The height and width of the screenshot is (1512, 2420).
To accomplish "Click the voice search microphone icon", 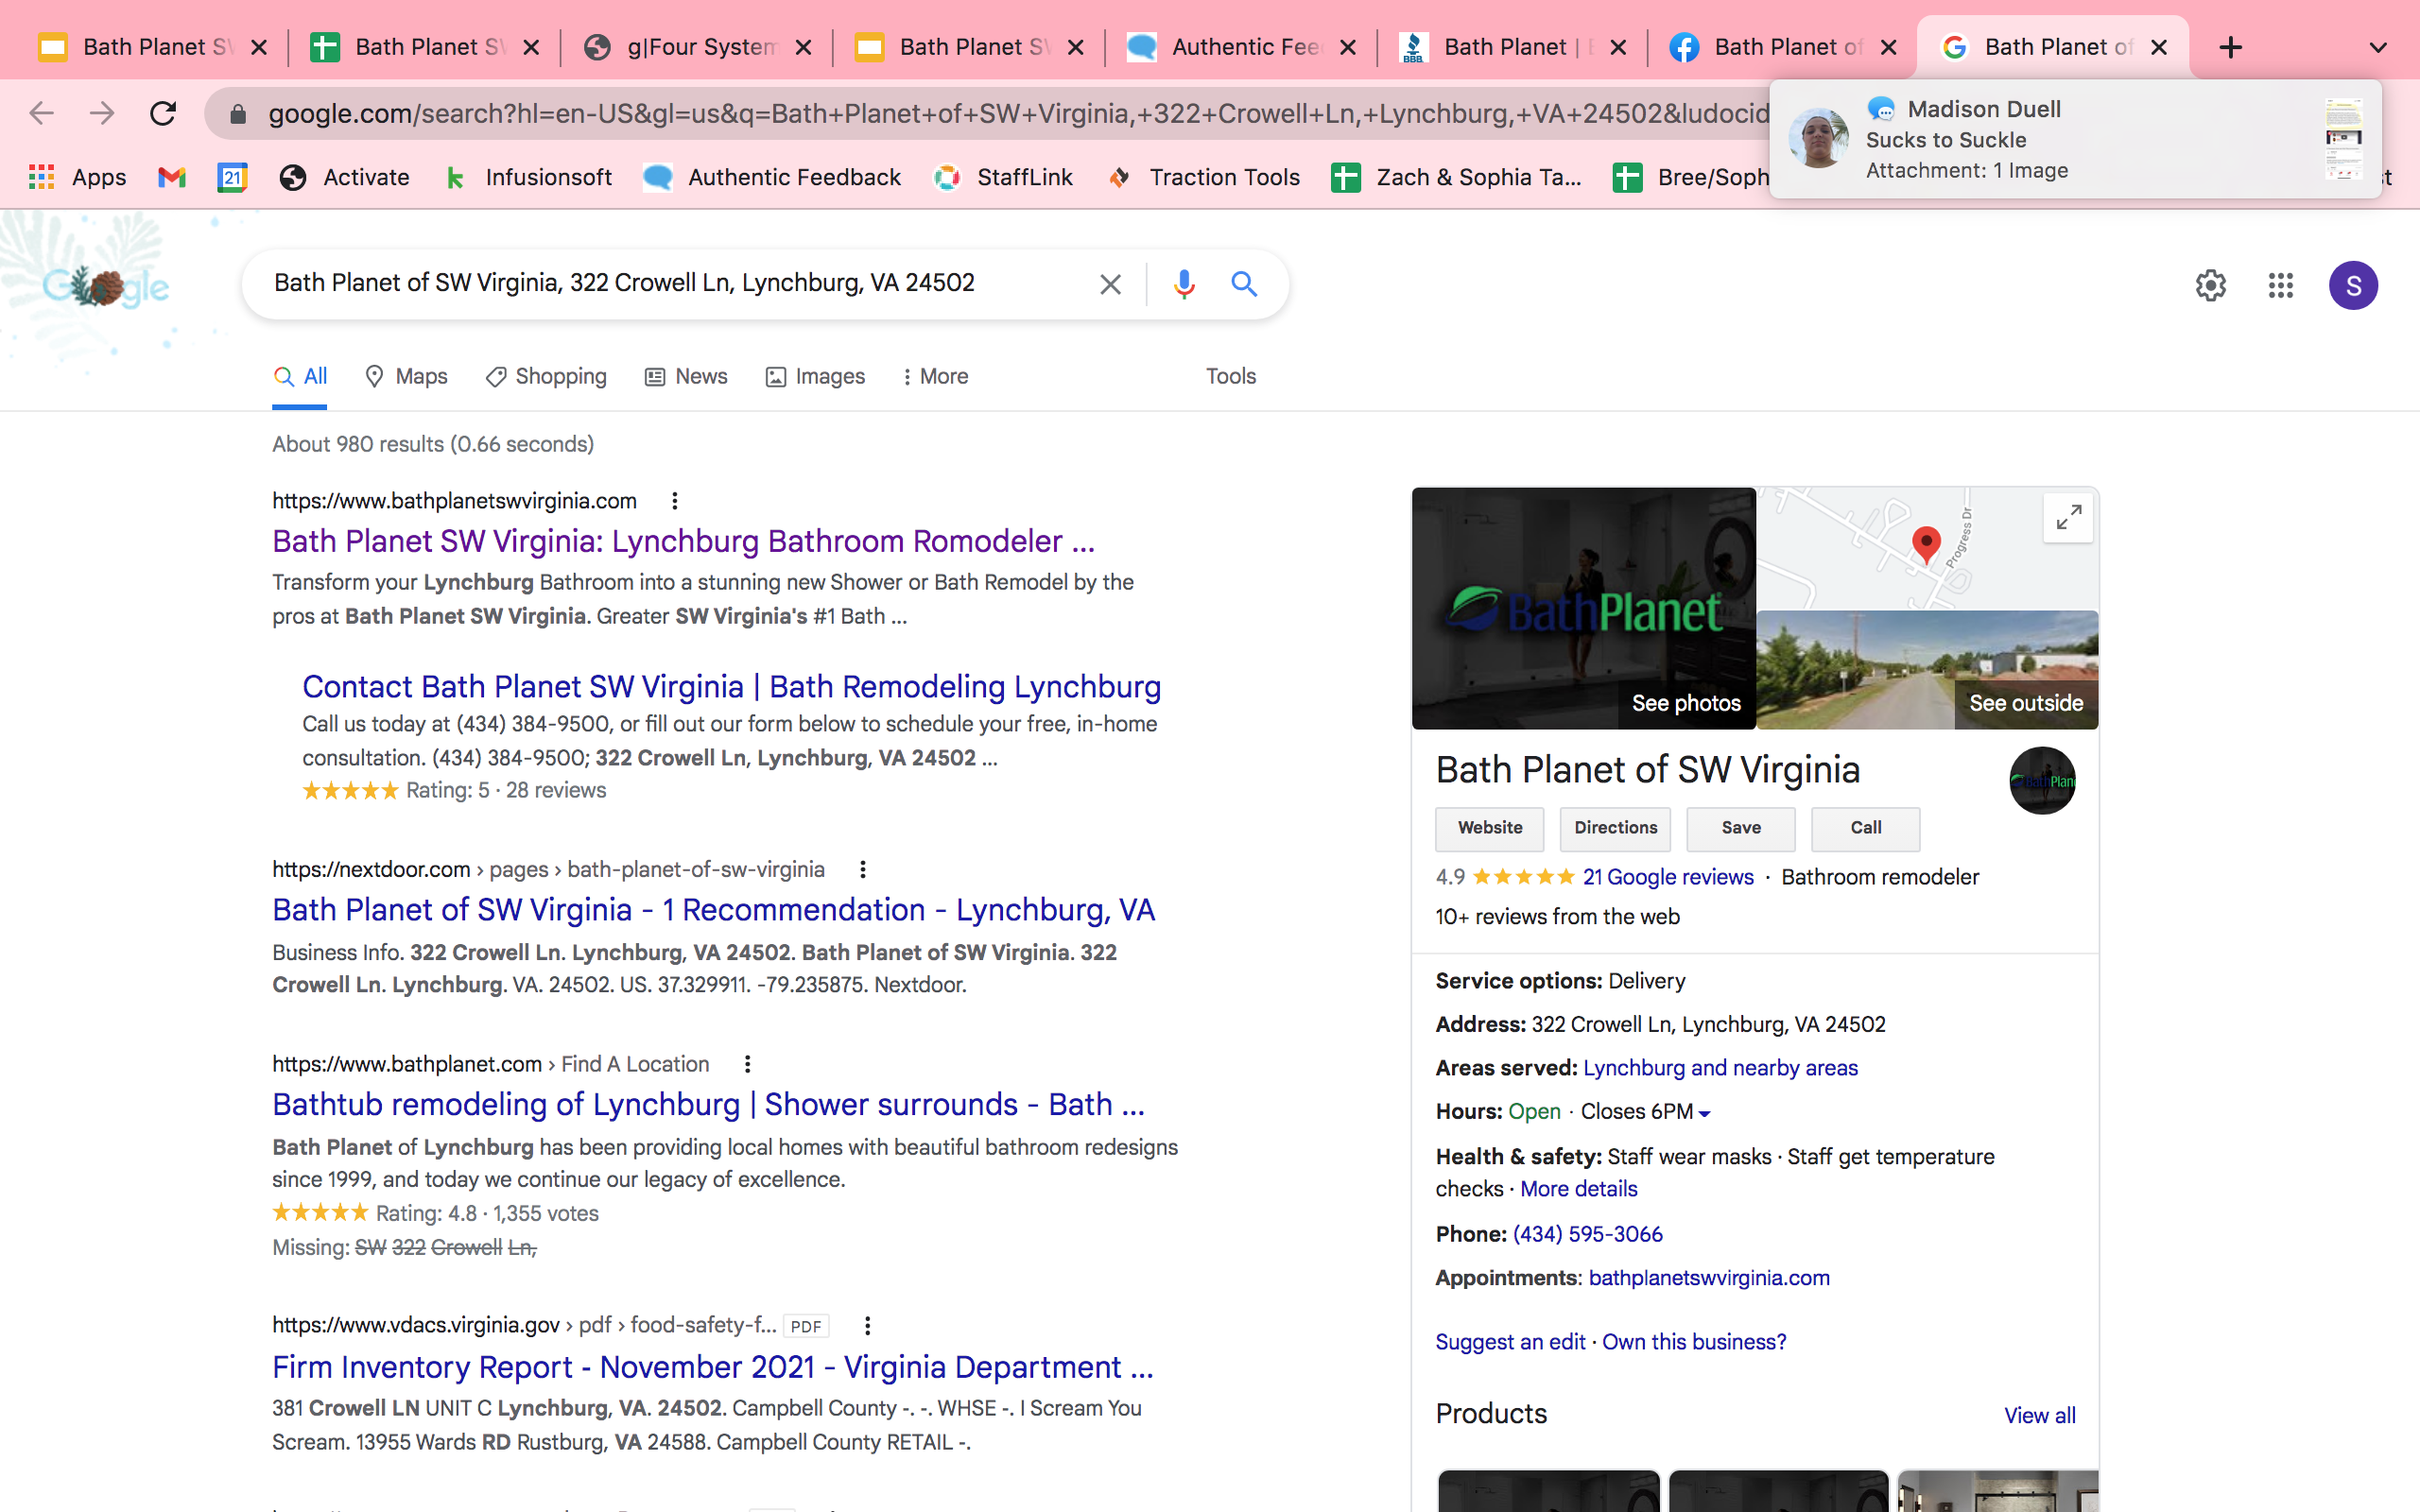I will [x=1183, y=284].
